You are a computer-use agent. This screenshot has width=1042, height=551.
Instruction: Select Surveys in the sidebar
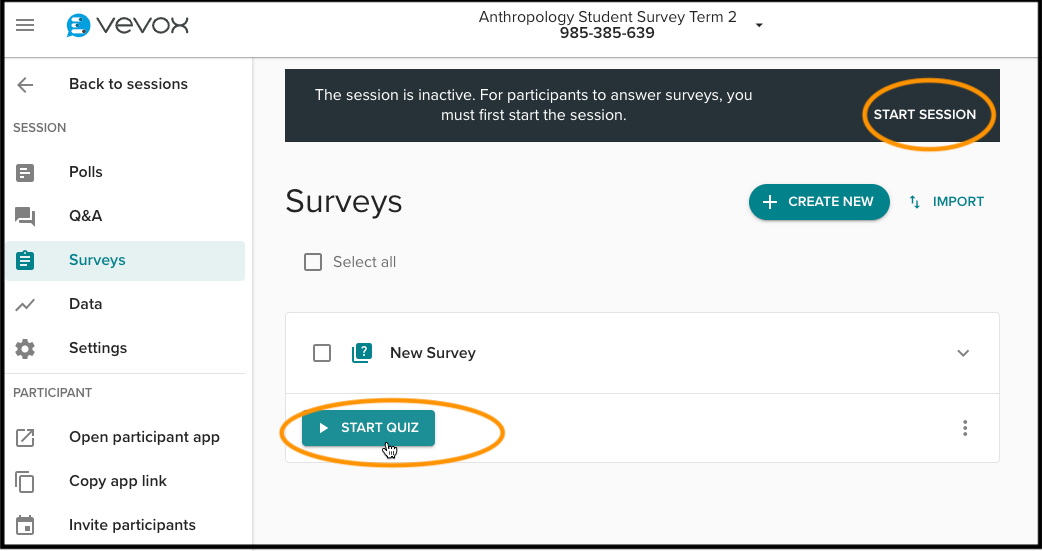coord(125,261)
